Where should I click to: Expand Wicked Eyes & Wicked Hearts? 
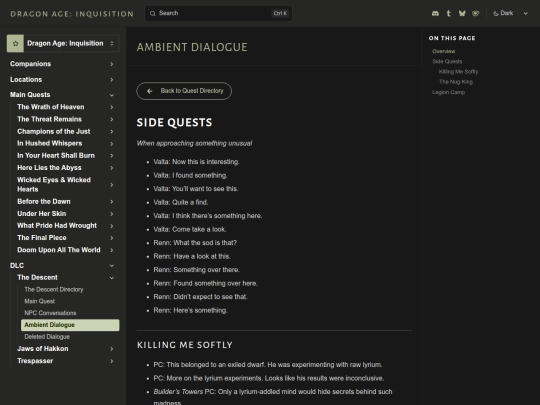point(65,185)
